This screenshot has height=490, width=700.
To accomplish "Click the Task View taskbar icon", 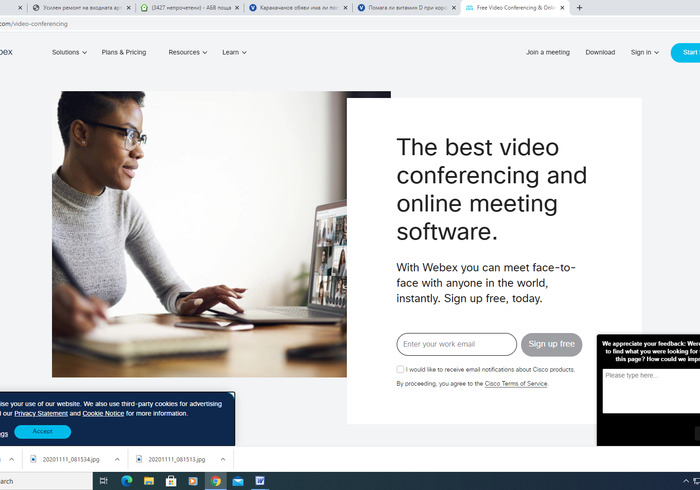I will click(x=104, y=481).
